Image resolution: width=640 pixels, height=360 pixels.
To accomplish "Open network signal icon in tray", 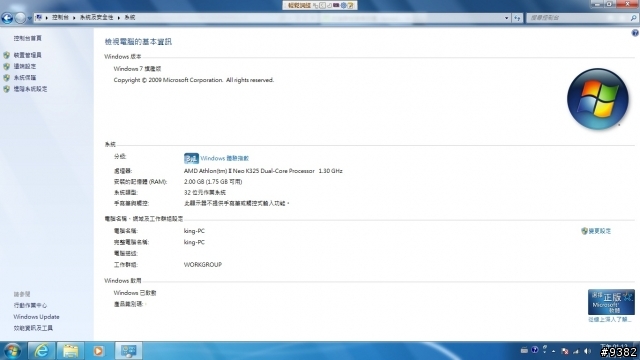I will point(576,351).
